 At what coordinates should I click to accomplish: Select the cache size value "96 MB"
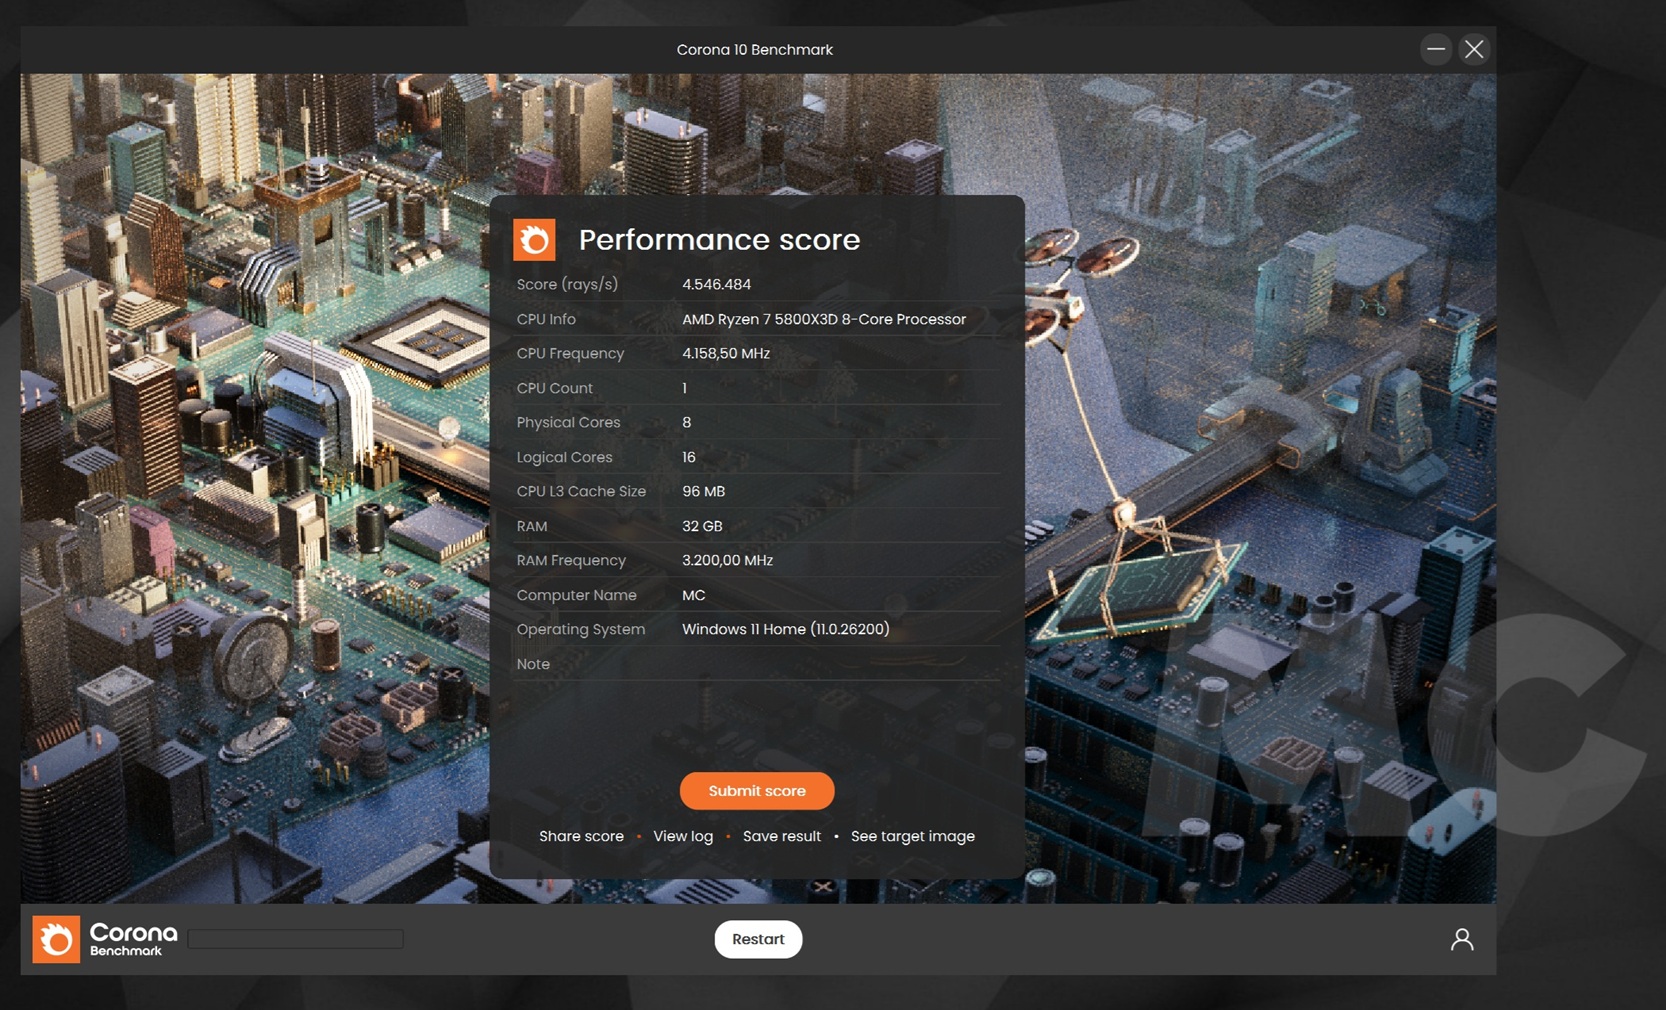click(x=704, y=491)
